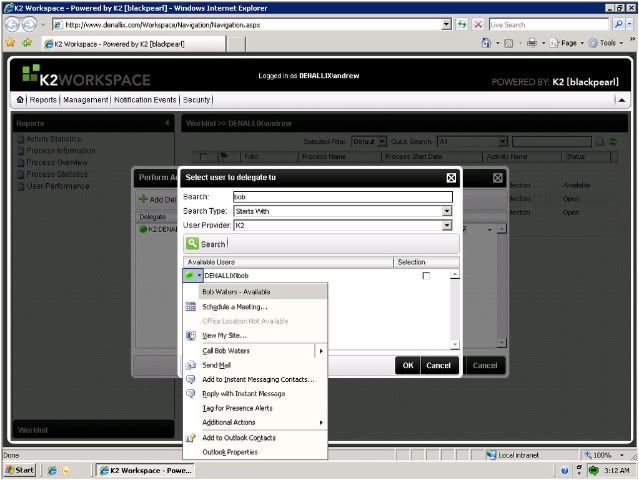Screen dimensions: 639x480
Task: Click the K2 Workspace home icon
Action: tap(20, 100)
